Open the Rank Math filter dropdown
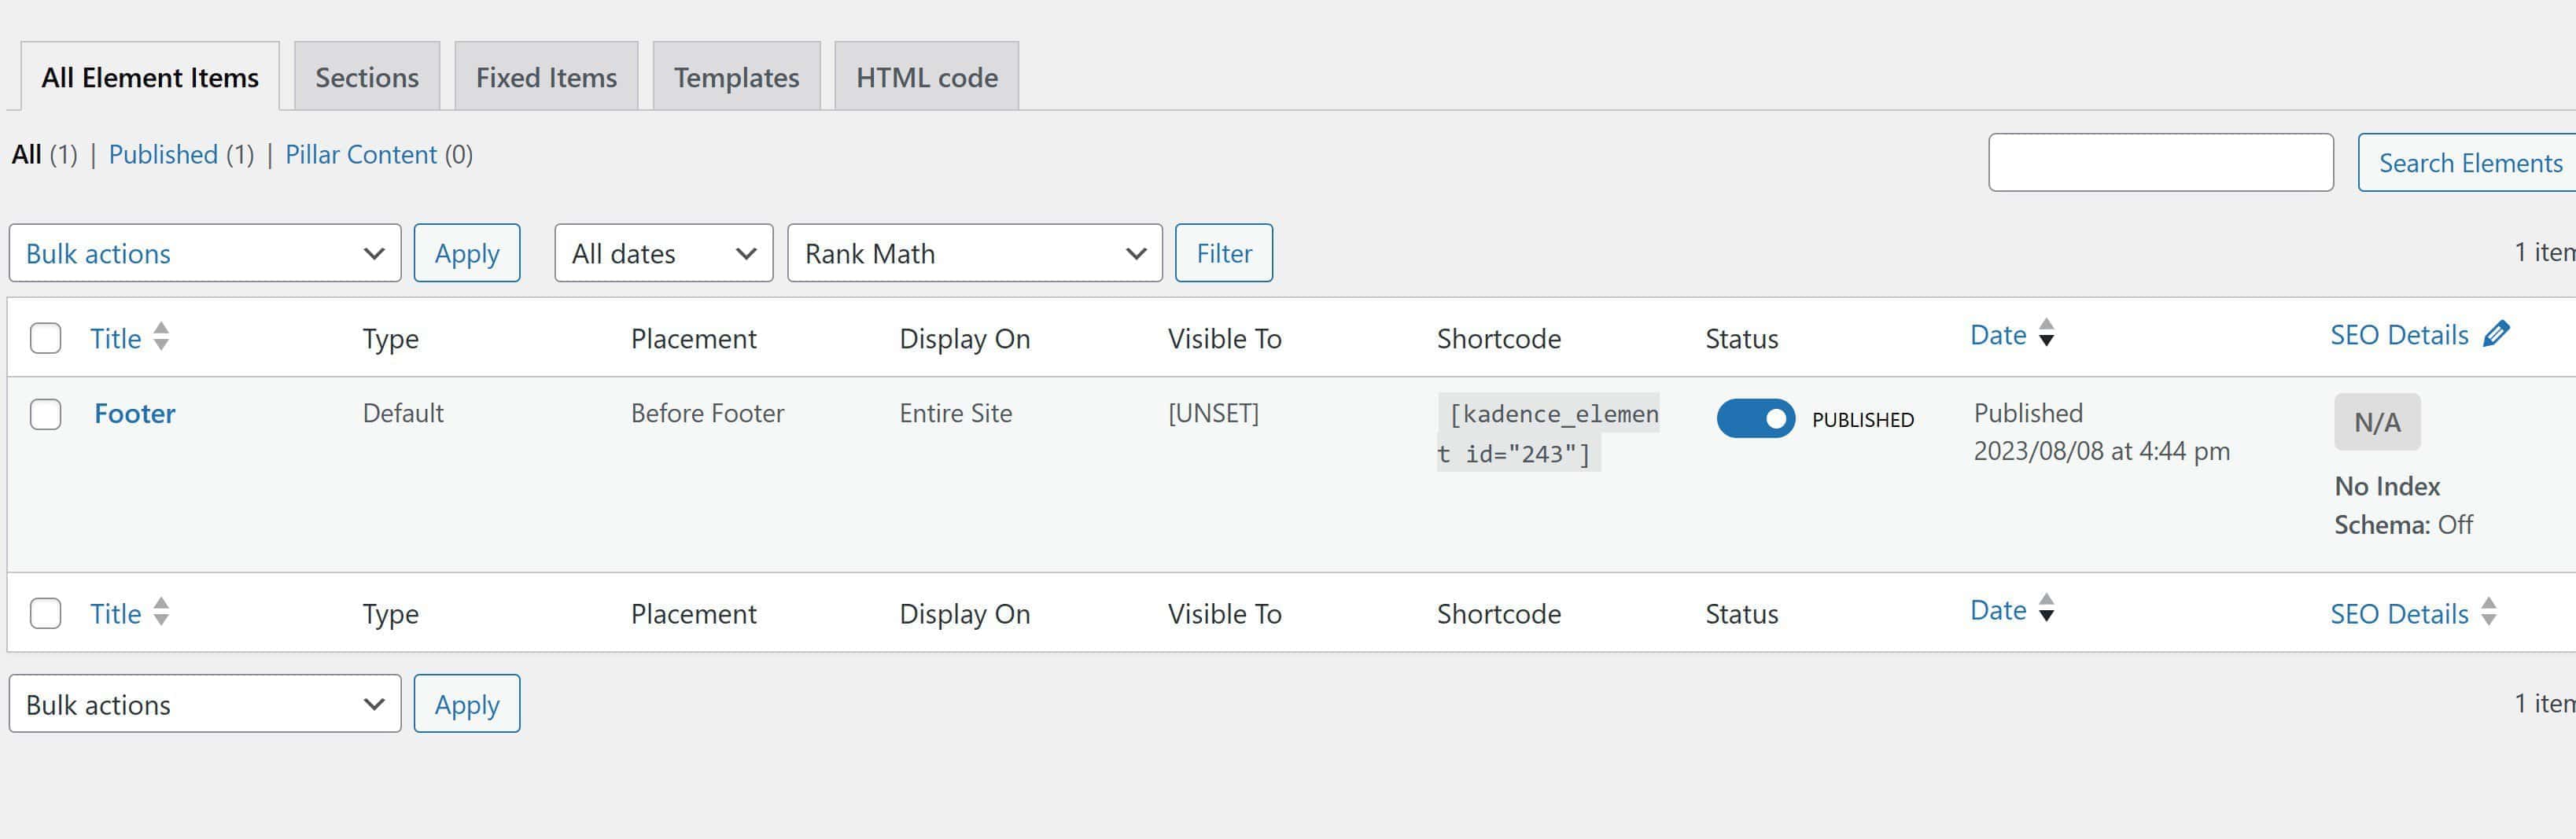Image resolution: width=2576 pixels, height=839 pixels. click(x=974, y=253)
